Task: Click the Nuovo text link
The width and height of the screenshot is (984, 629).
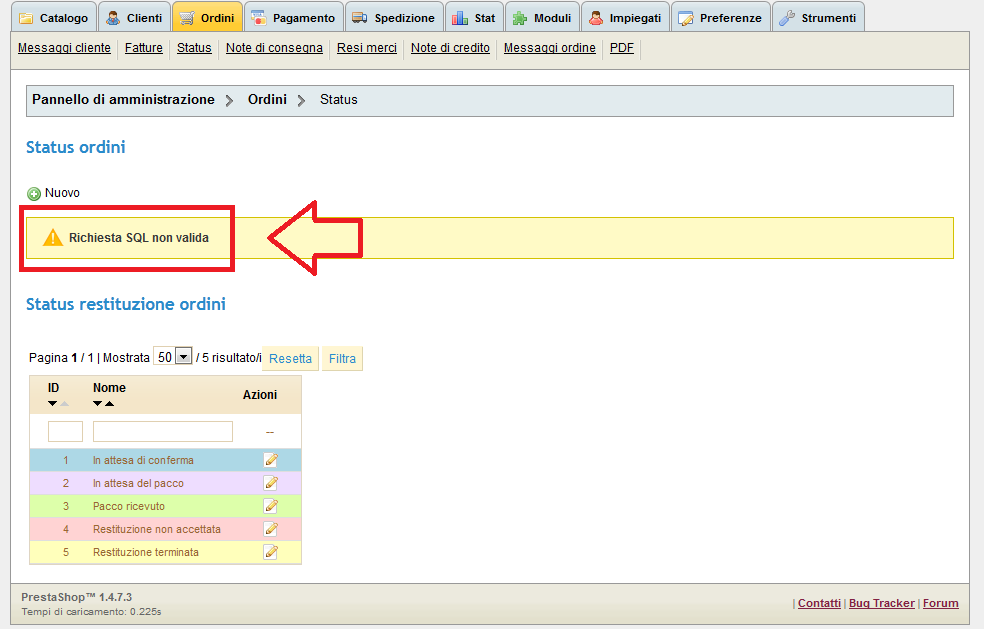Action: point(62,193)
